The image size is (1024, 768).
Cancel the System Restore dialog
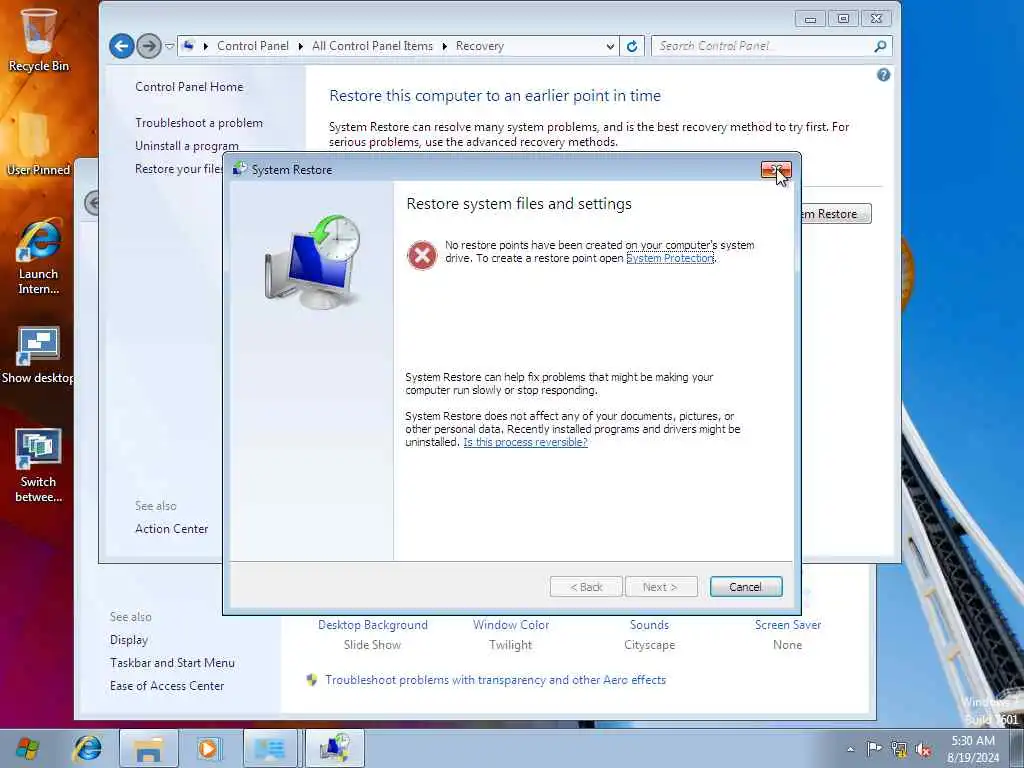(x=746, y=586)
